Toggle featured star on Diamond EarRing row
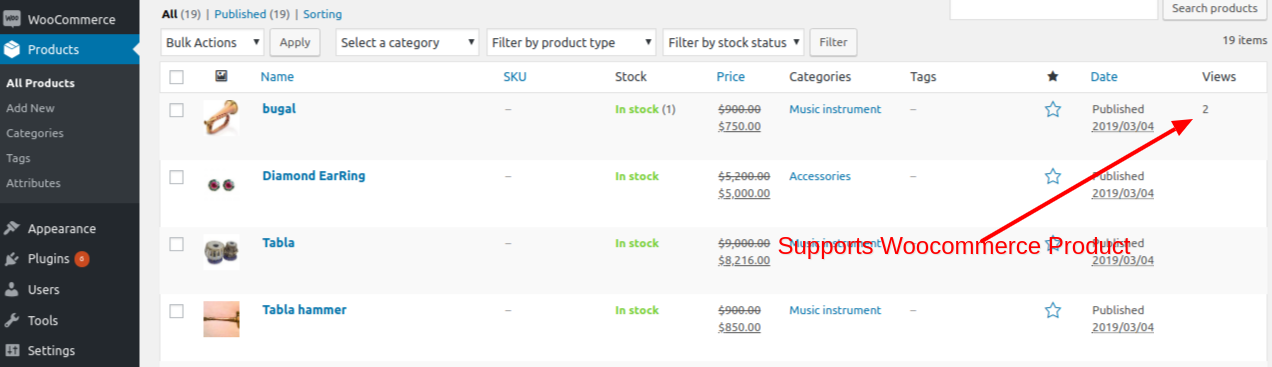1272x367 pixels. click(1052, 176)
